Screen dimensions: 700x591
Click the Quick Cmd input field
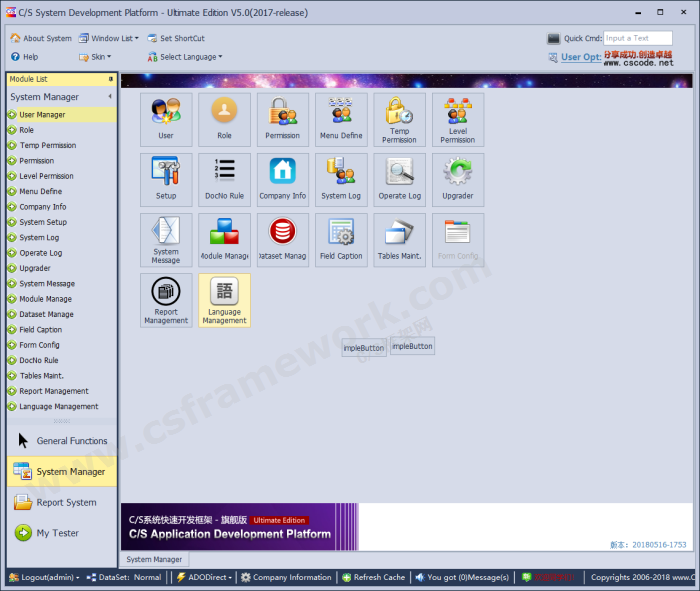(637, 38)
